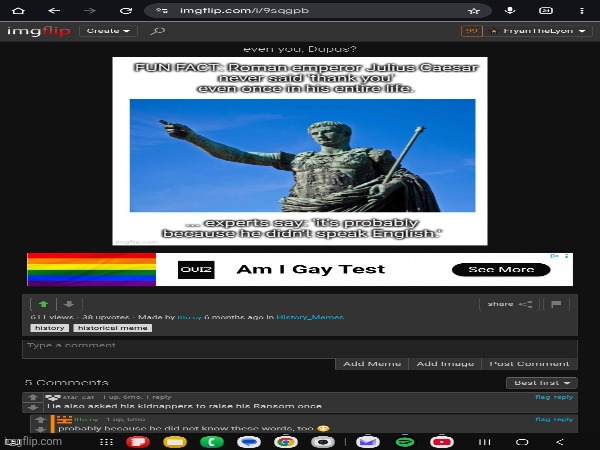Go back with the browser back arrow
Image resolution: width=600 pixels, height=450 pixels.
[54, 11]
